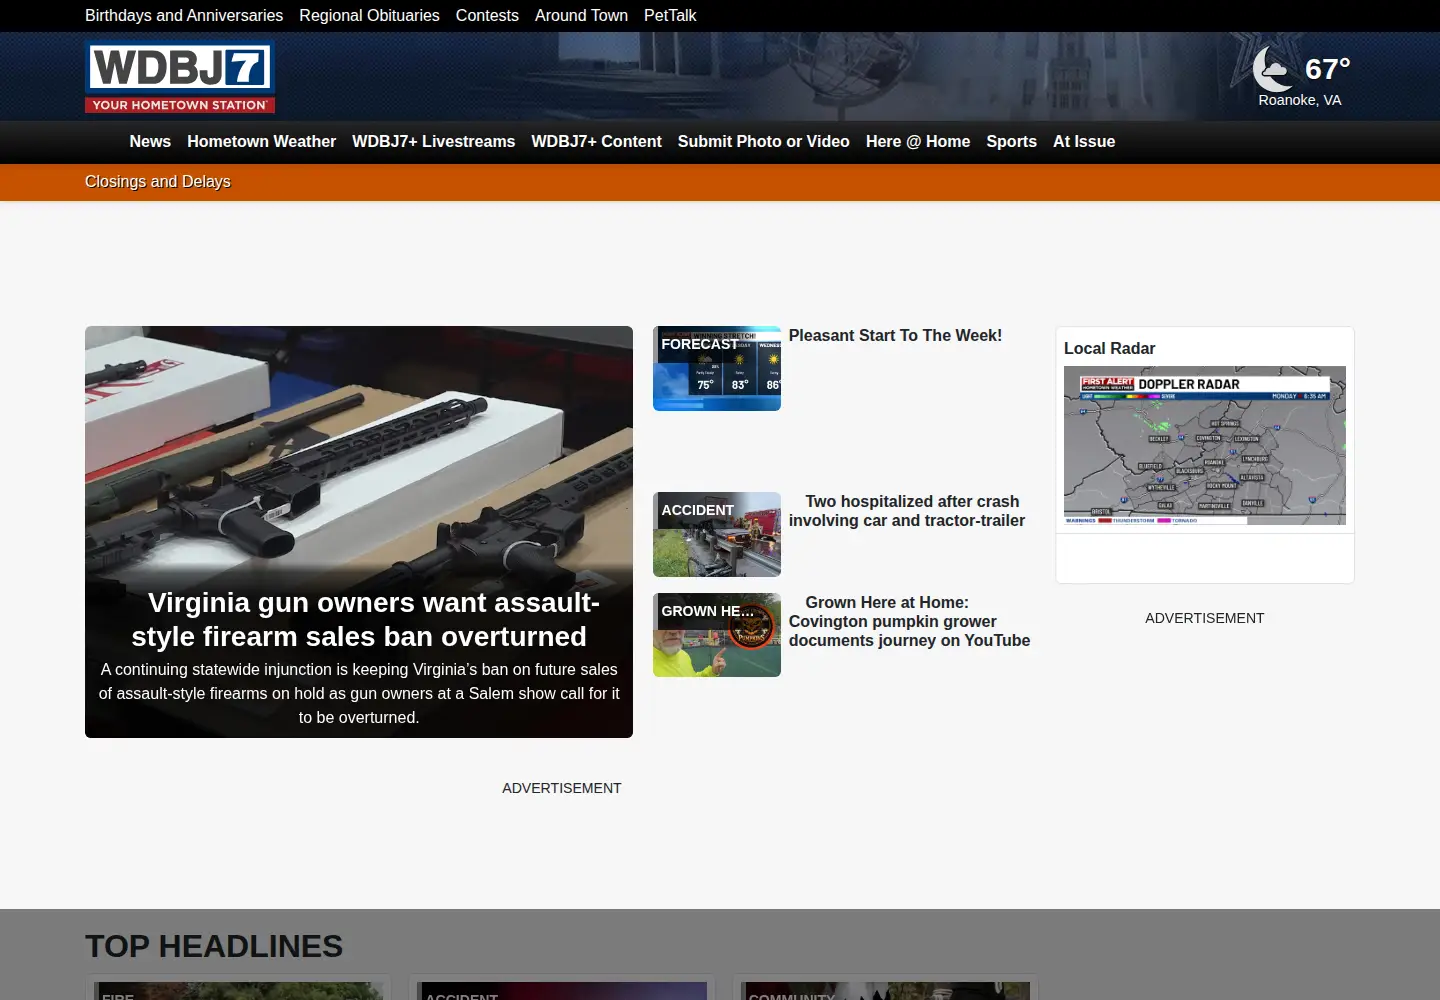1440x1000 pixels.
Task: Read Two hospitalized after crash story
Action: 907,511
